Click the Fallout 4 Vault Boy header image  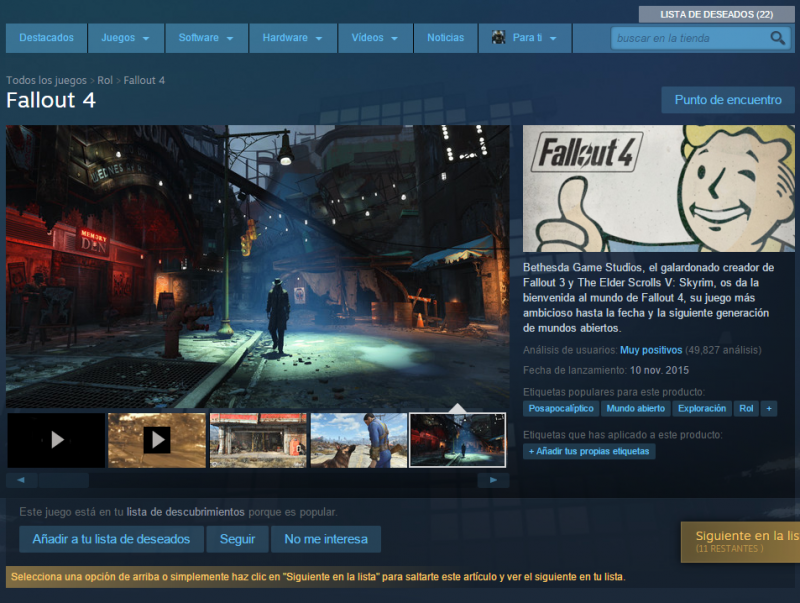coord(659,188)
